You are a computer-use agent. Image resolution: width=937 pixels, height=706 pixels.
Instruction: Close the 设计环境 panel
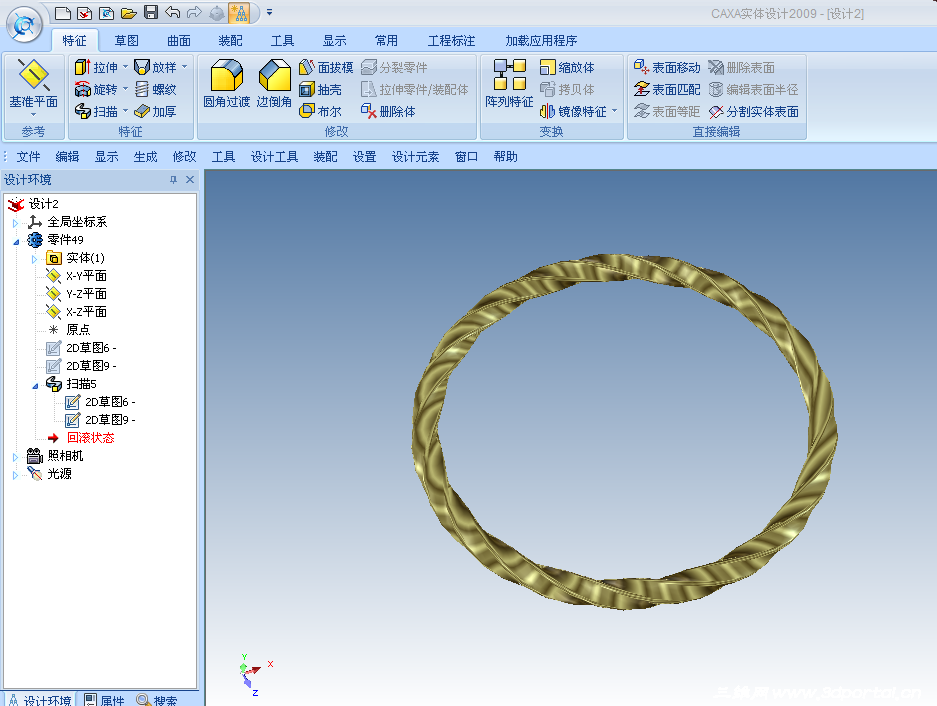click(x=190, y=179)
